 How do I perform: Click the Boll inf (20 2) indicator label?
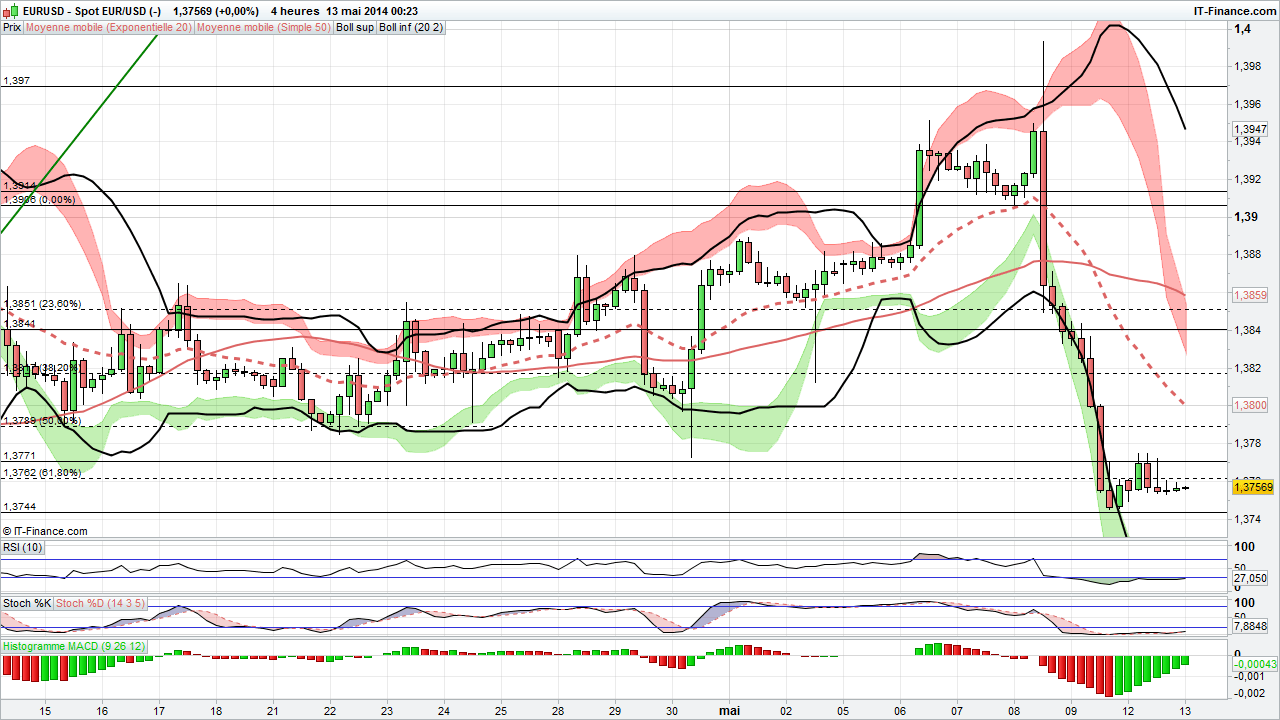pyautogui.click(x=411, y=28)
